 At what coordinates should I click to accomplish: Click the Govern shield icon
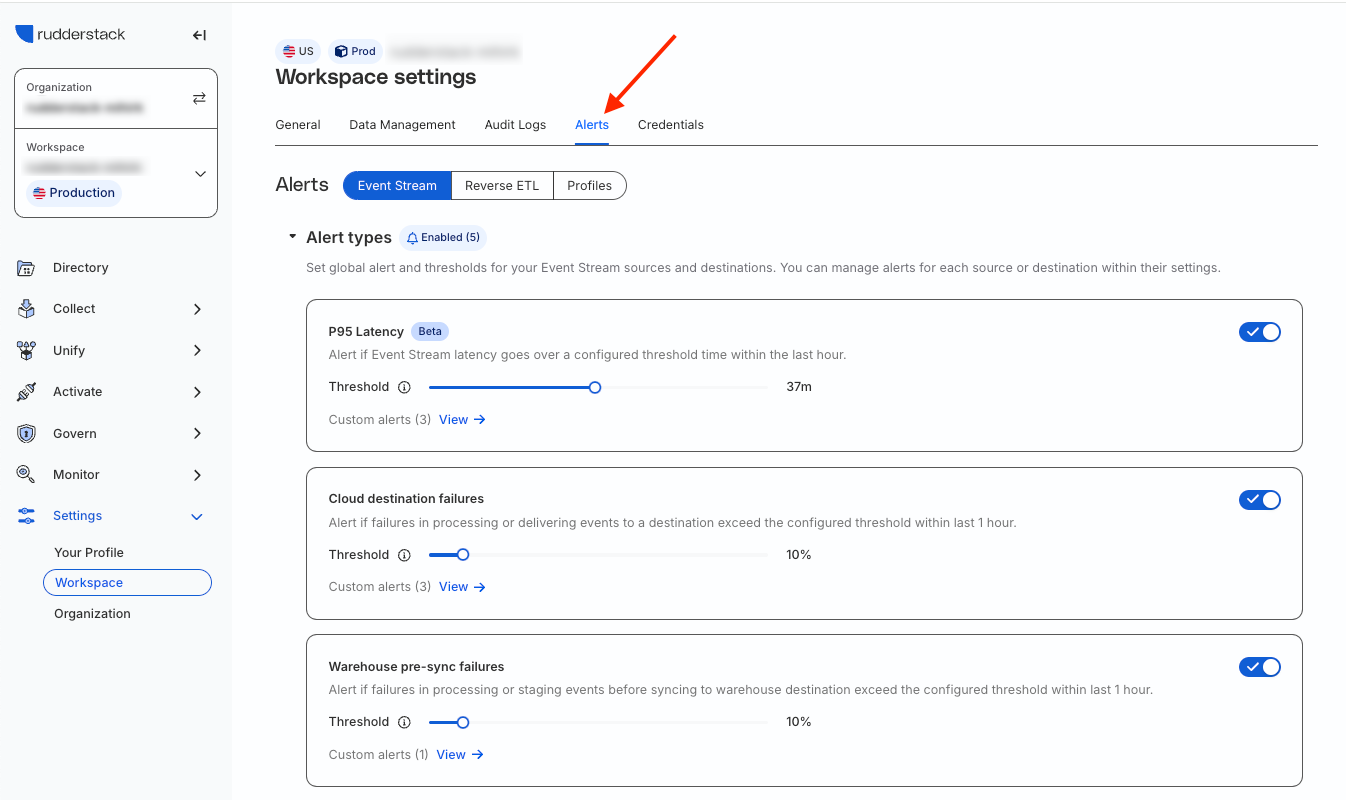(27, 434)
